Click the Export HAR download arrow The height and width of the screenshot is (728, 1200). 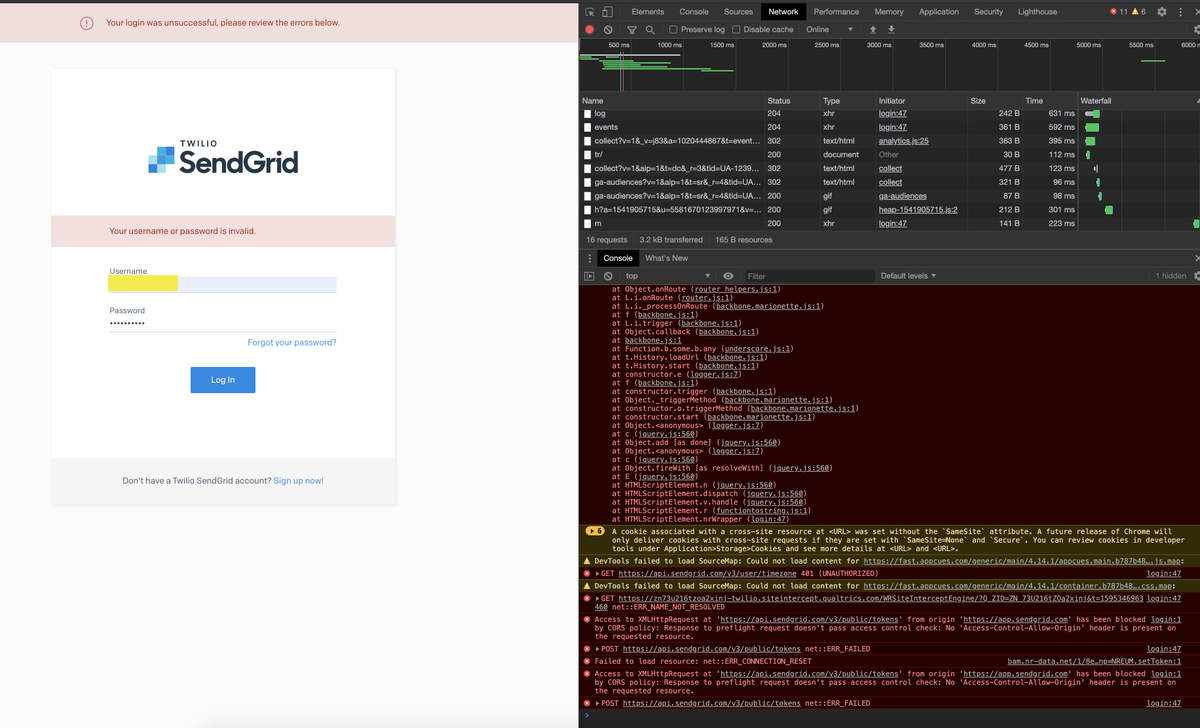tap(891, 30)
